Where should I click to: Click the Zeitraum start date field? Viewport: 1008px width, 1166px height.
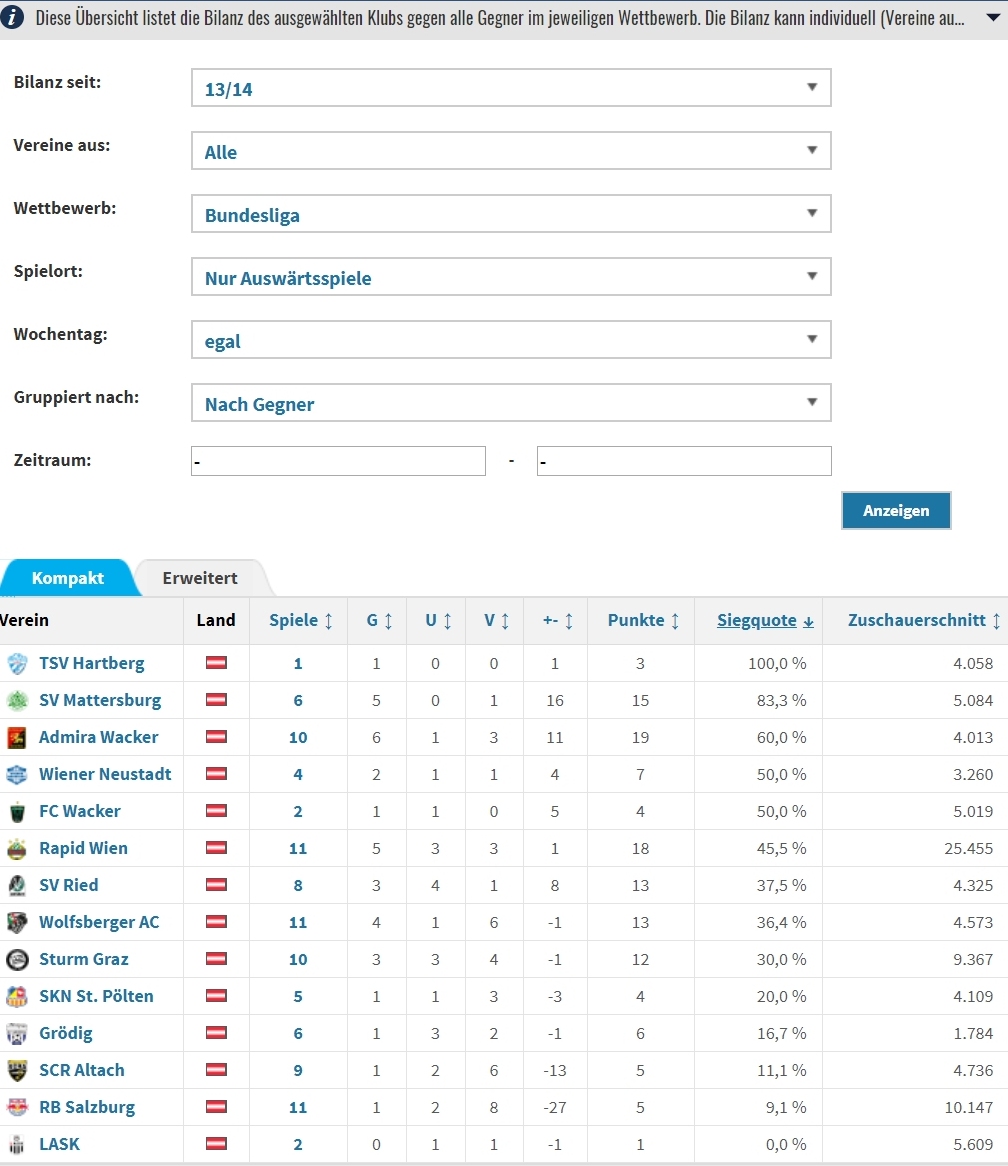click(338, 461)
